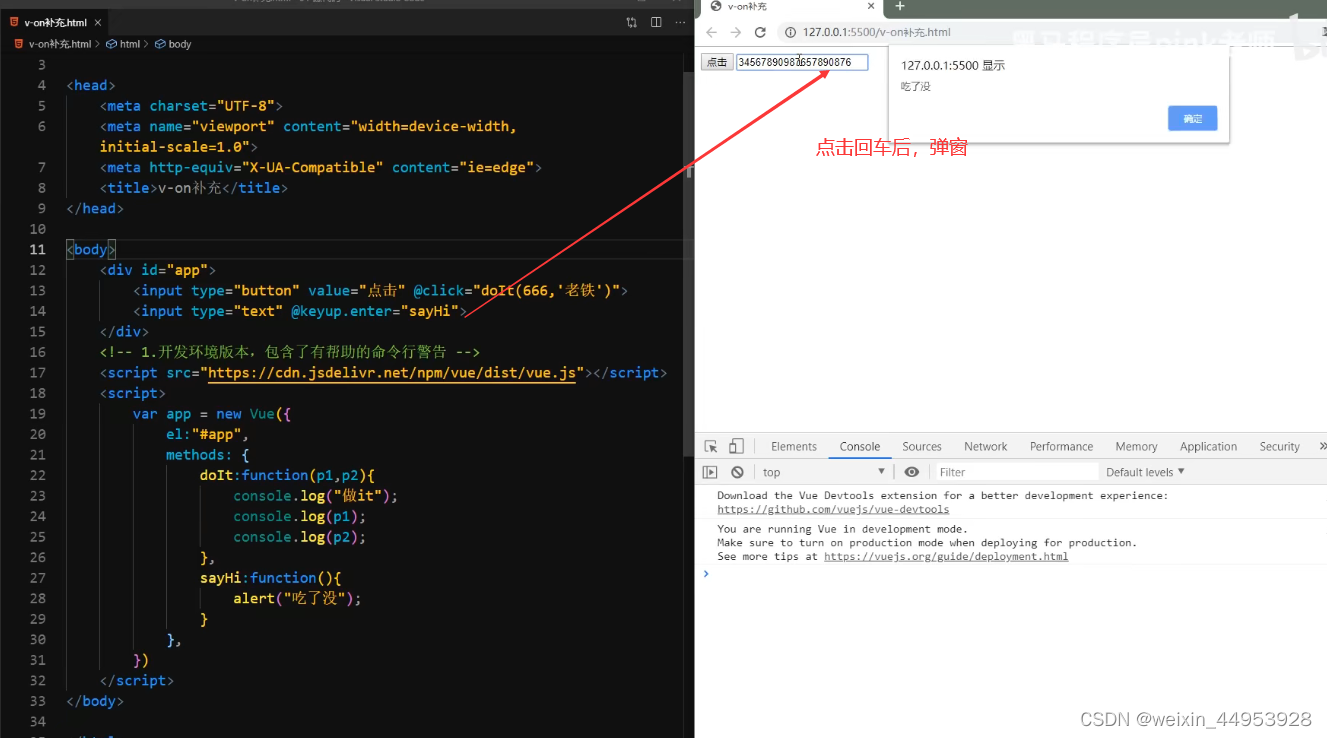
Task: Click the browser forward arrow
Action: 736,32
